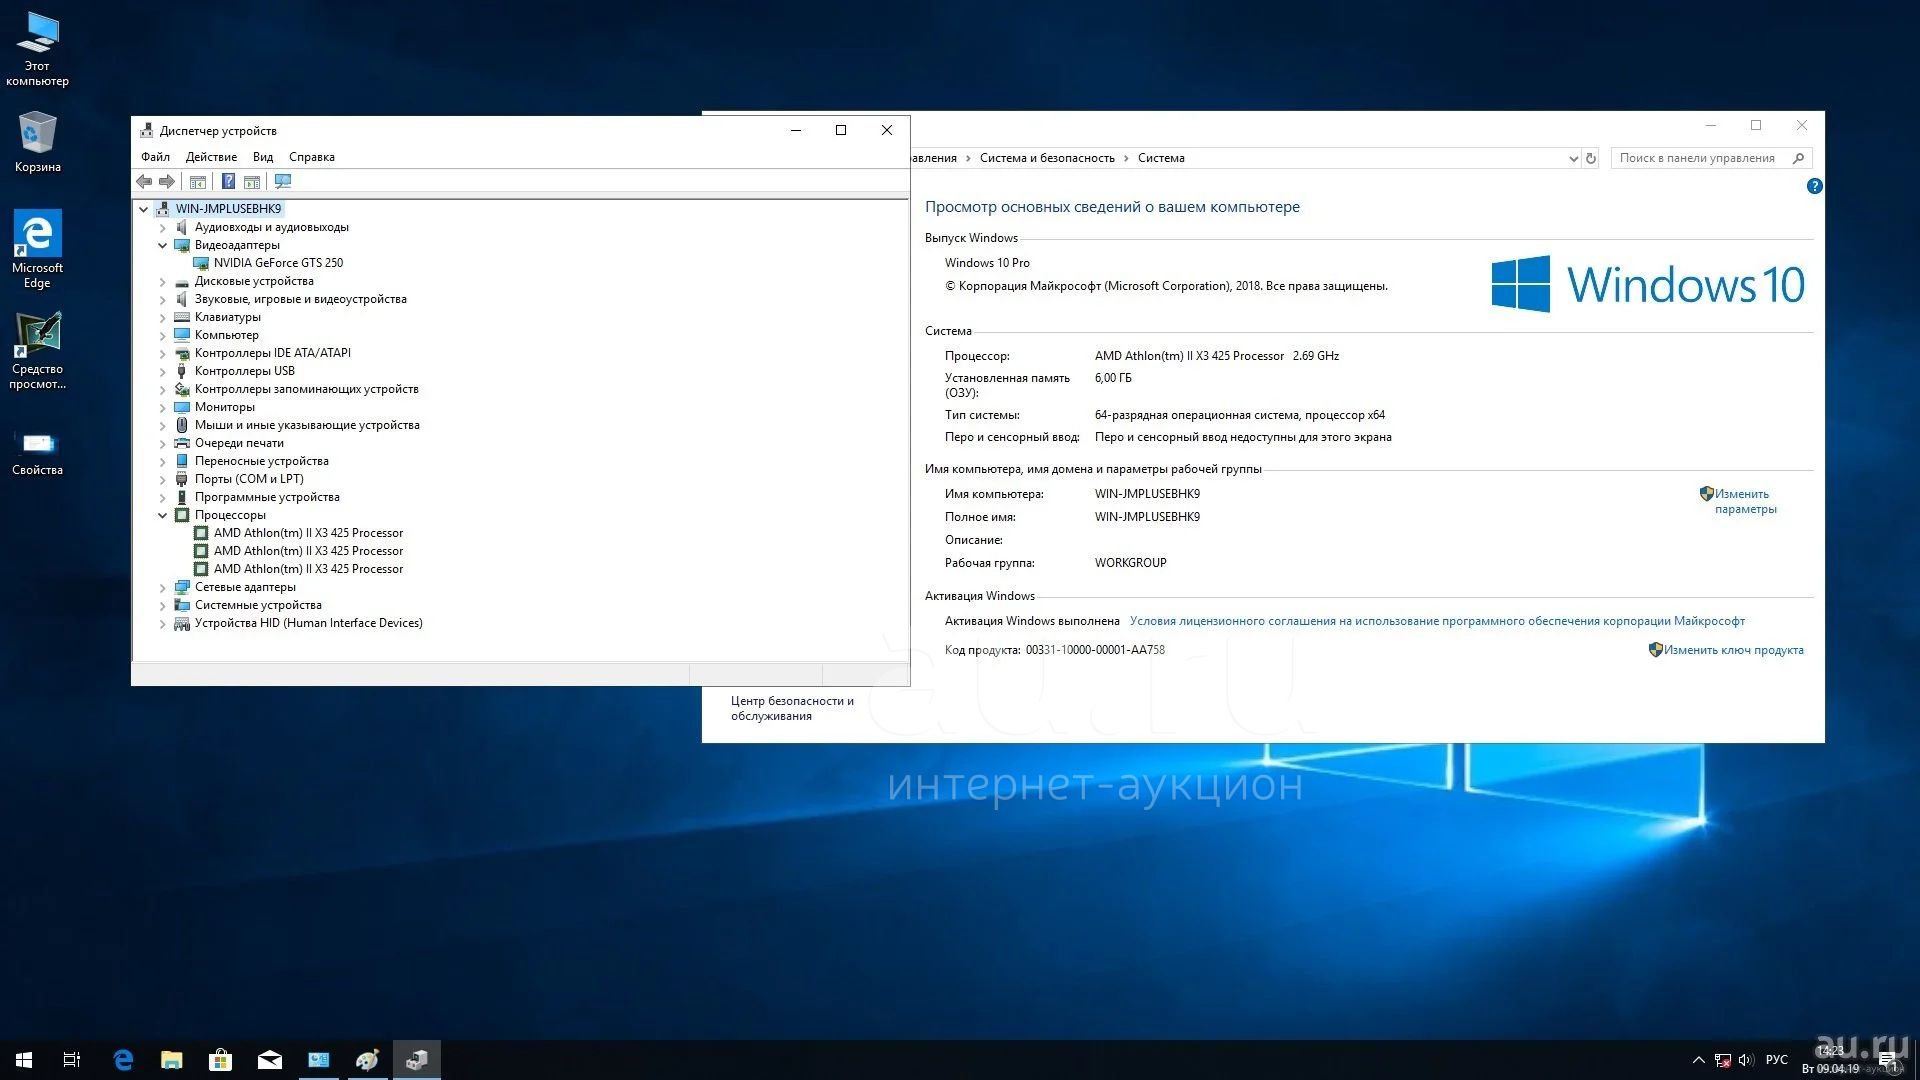This screenshot has width=1920, height=1080.
Task: Show hidden tray icons chevron
Action: pyautogui.click(x=1698, y=1060)
